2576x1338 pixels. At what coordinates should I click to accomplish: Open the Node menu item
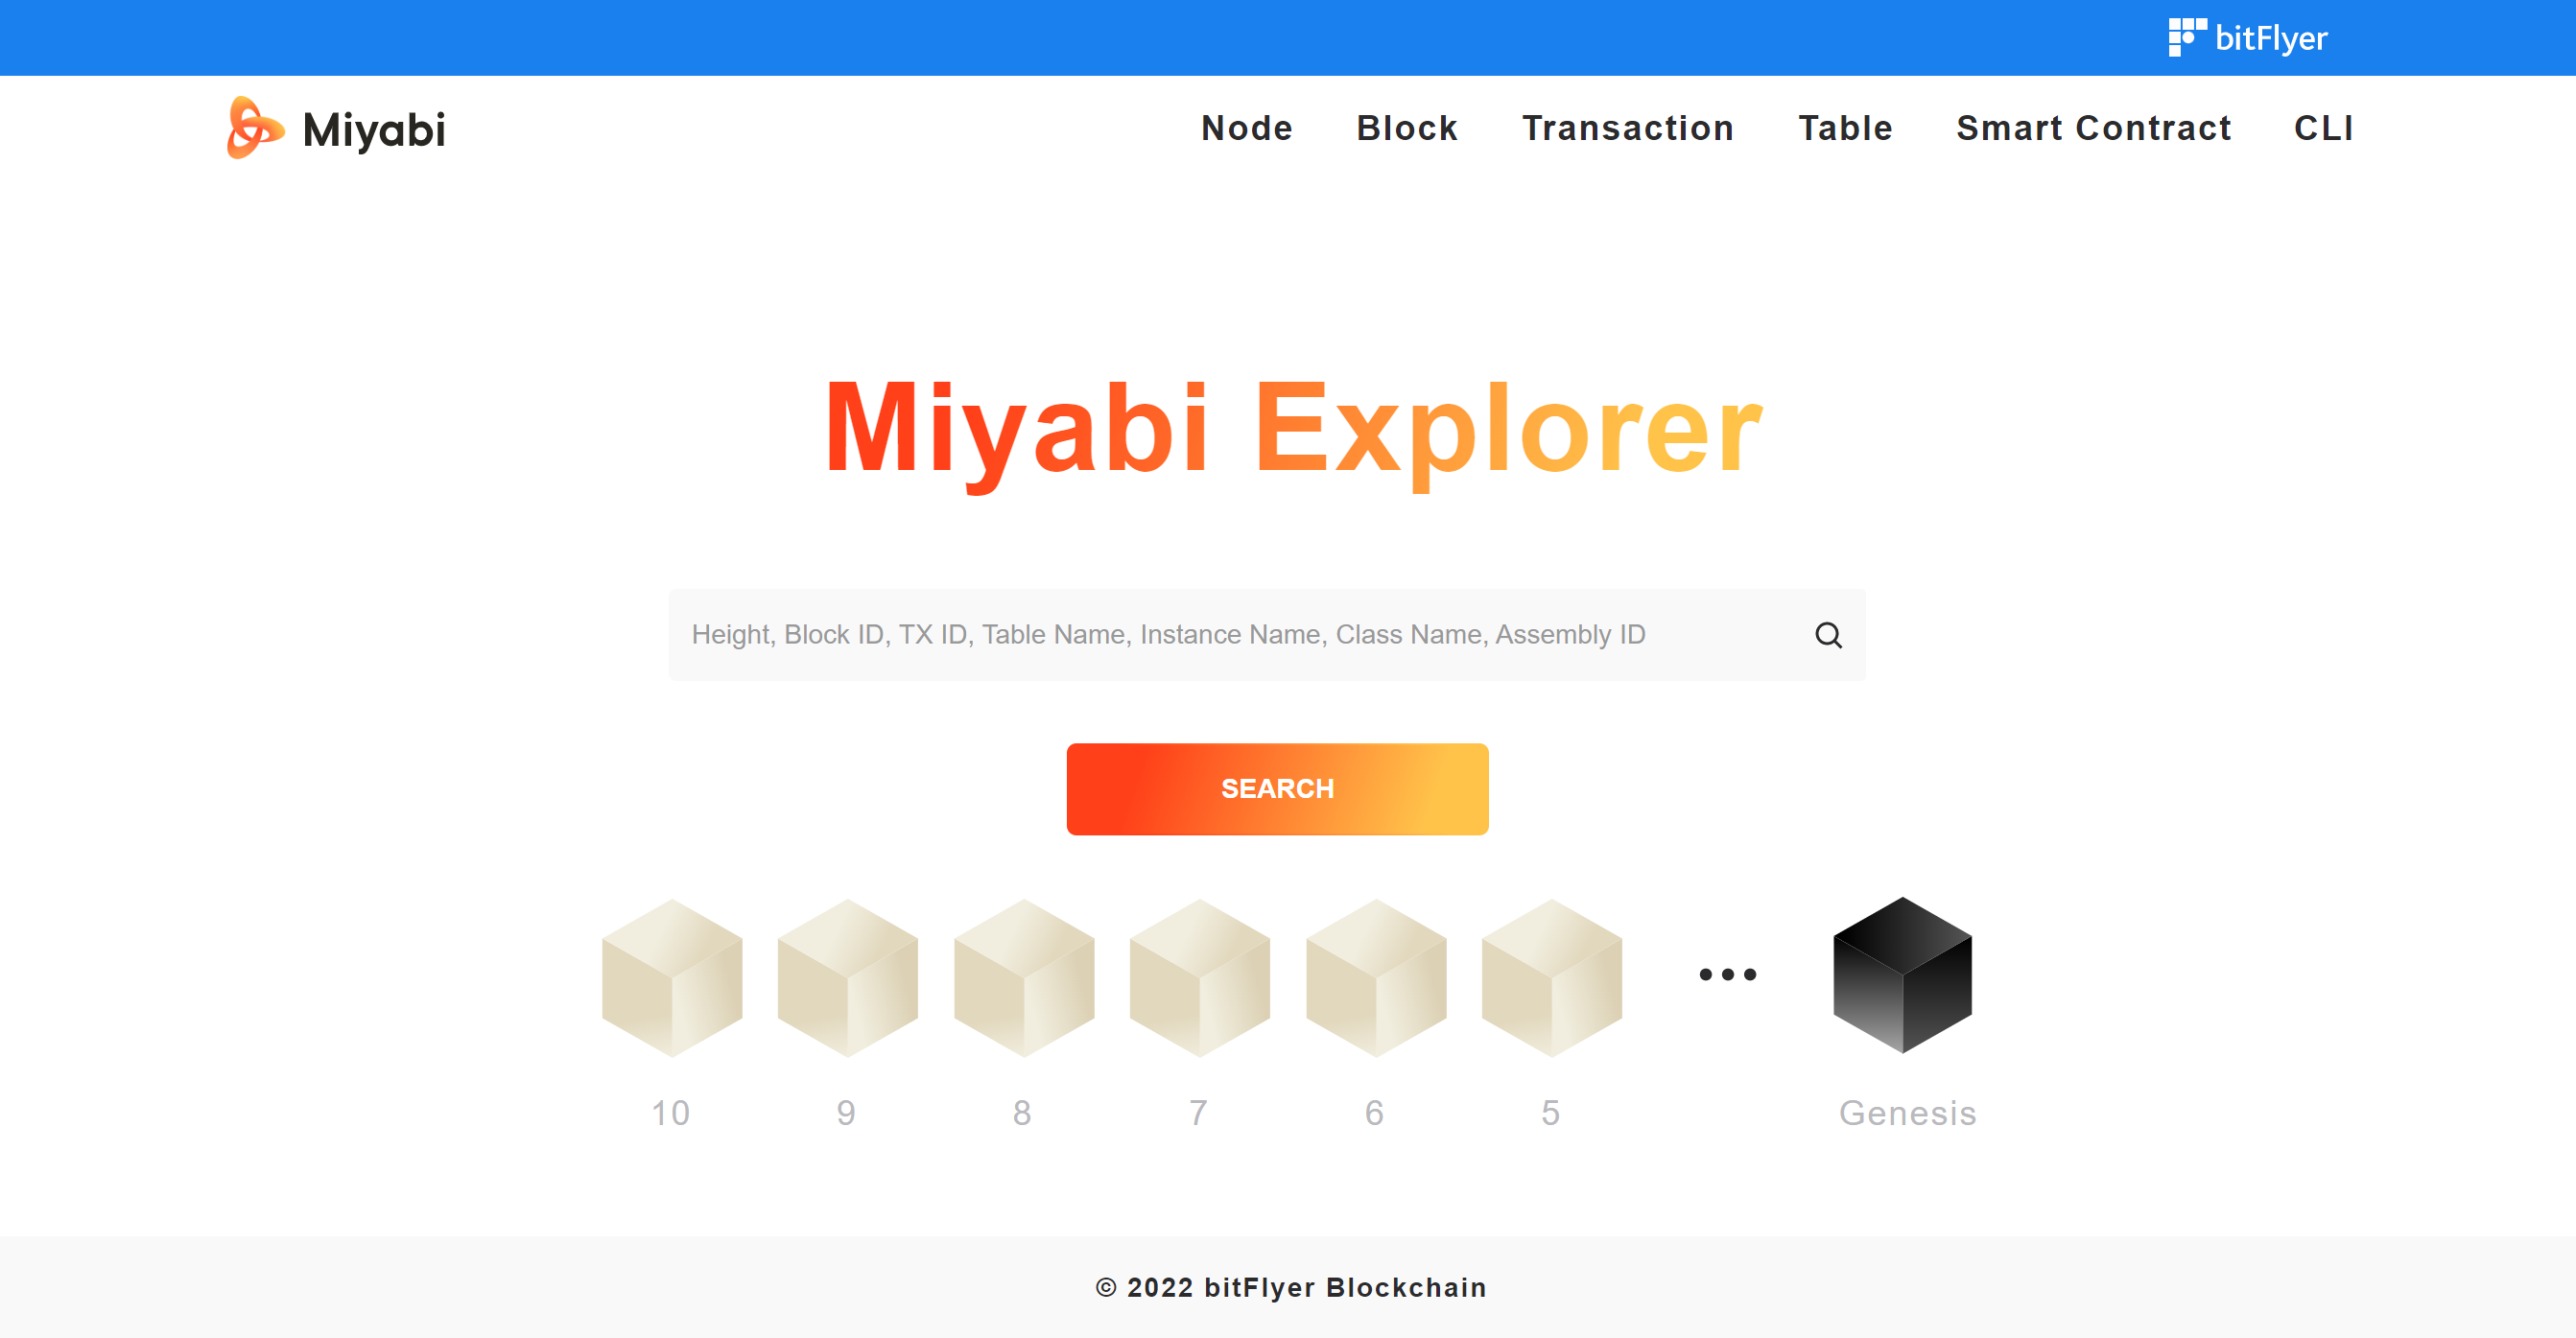coord(1246,128)
